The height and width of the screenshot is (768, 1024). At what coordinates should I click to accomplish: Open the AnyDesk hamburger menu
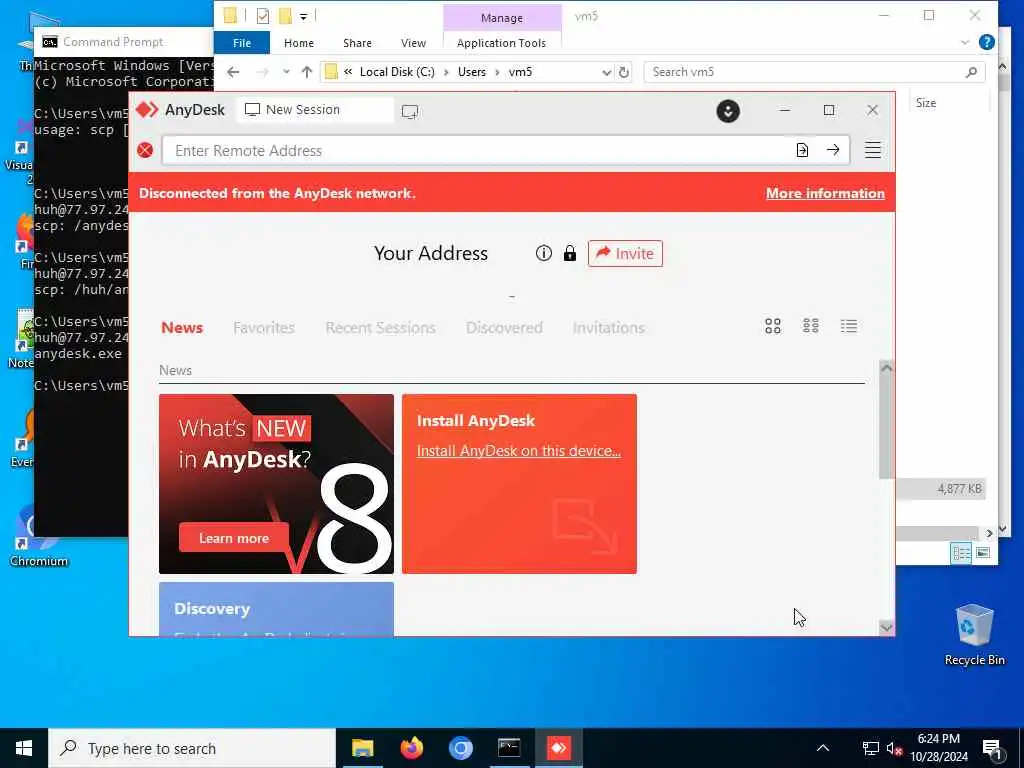(872, 150)
